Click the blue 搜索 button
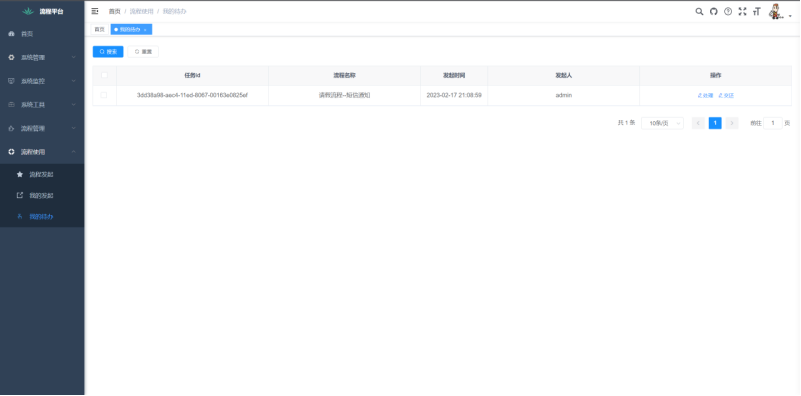The width and height of the screenshot is (801, 396). [x=108, y=52]
